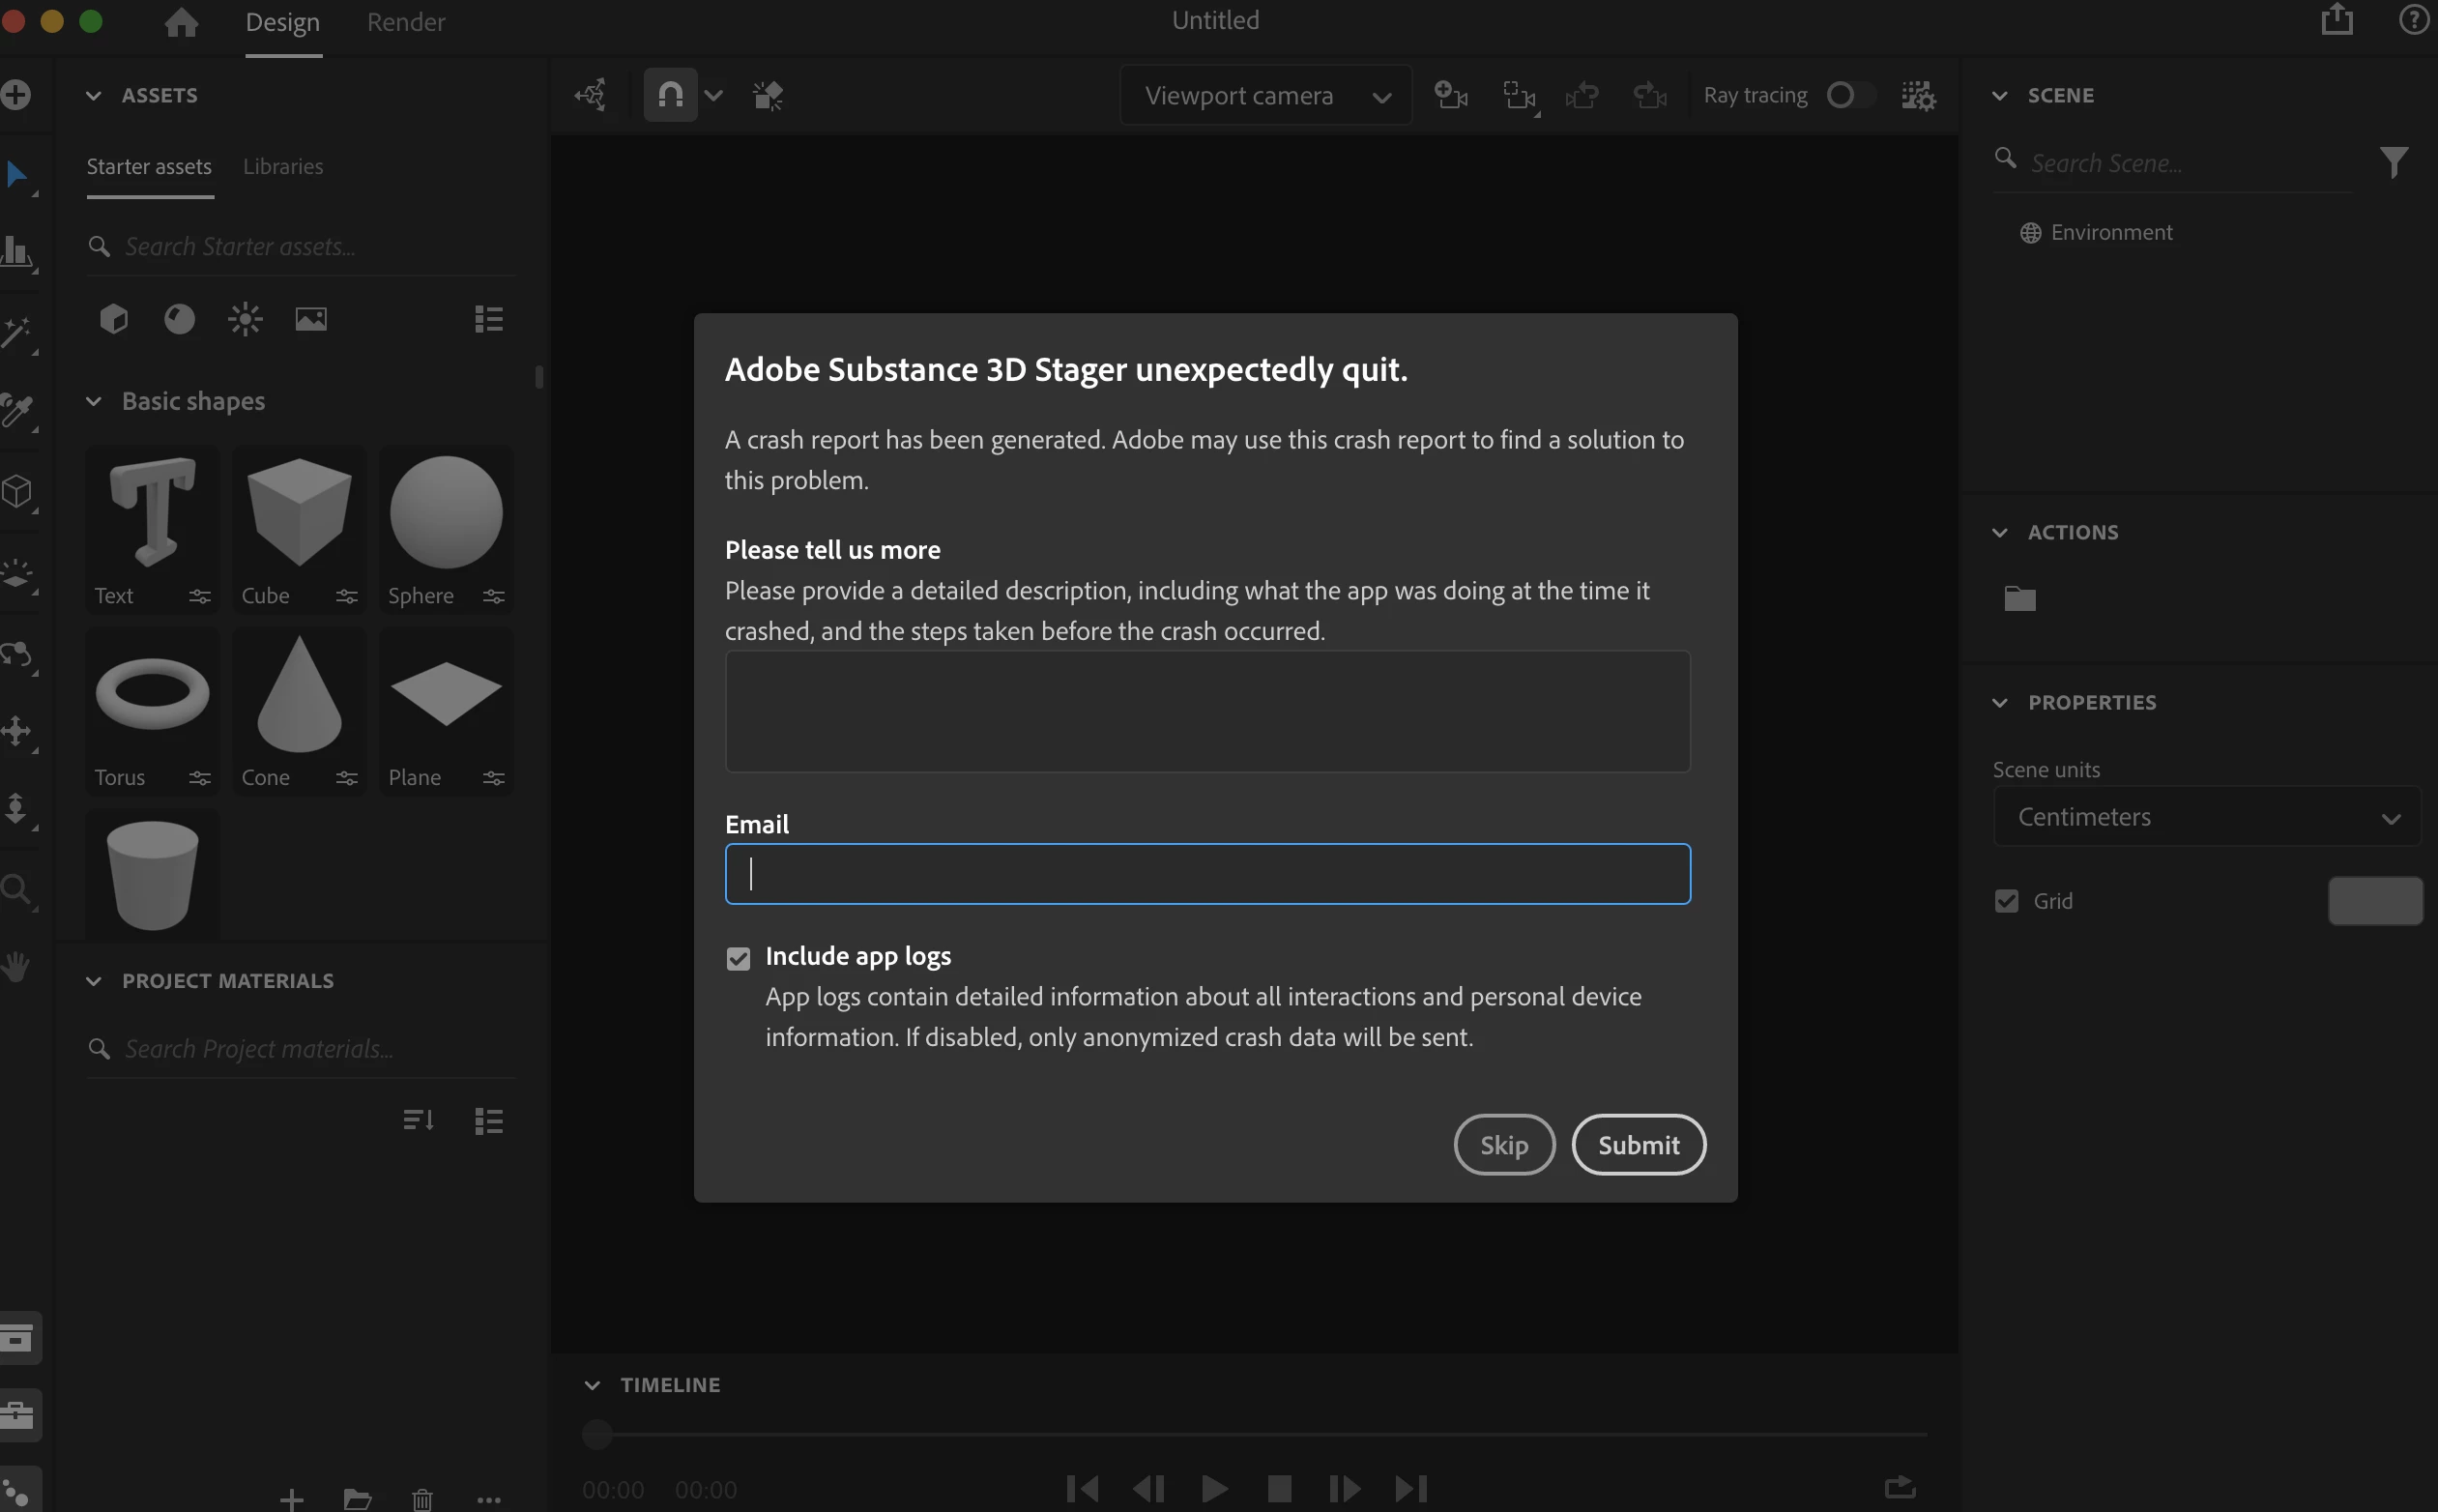Filter starter assets by materials

tap(179, 319)
